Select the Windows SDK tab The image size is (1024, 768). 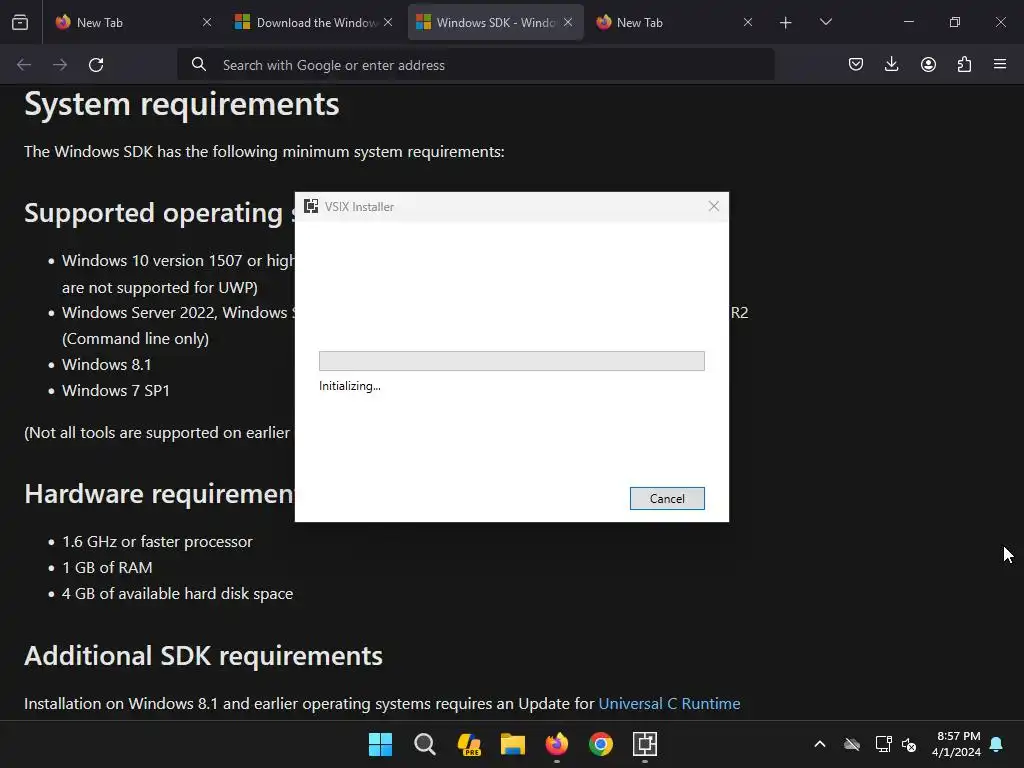point(495,22)
